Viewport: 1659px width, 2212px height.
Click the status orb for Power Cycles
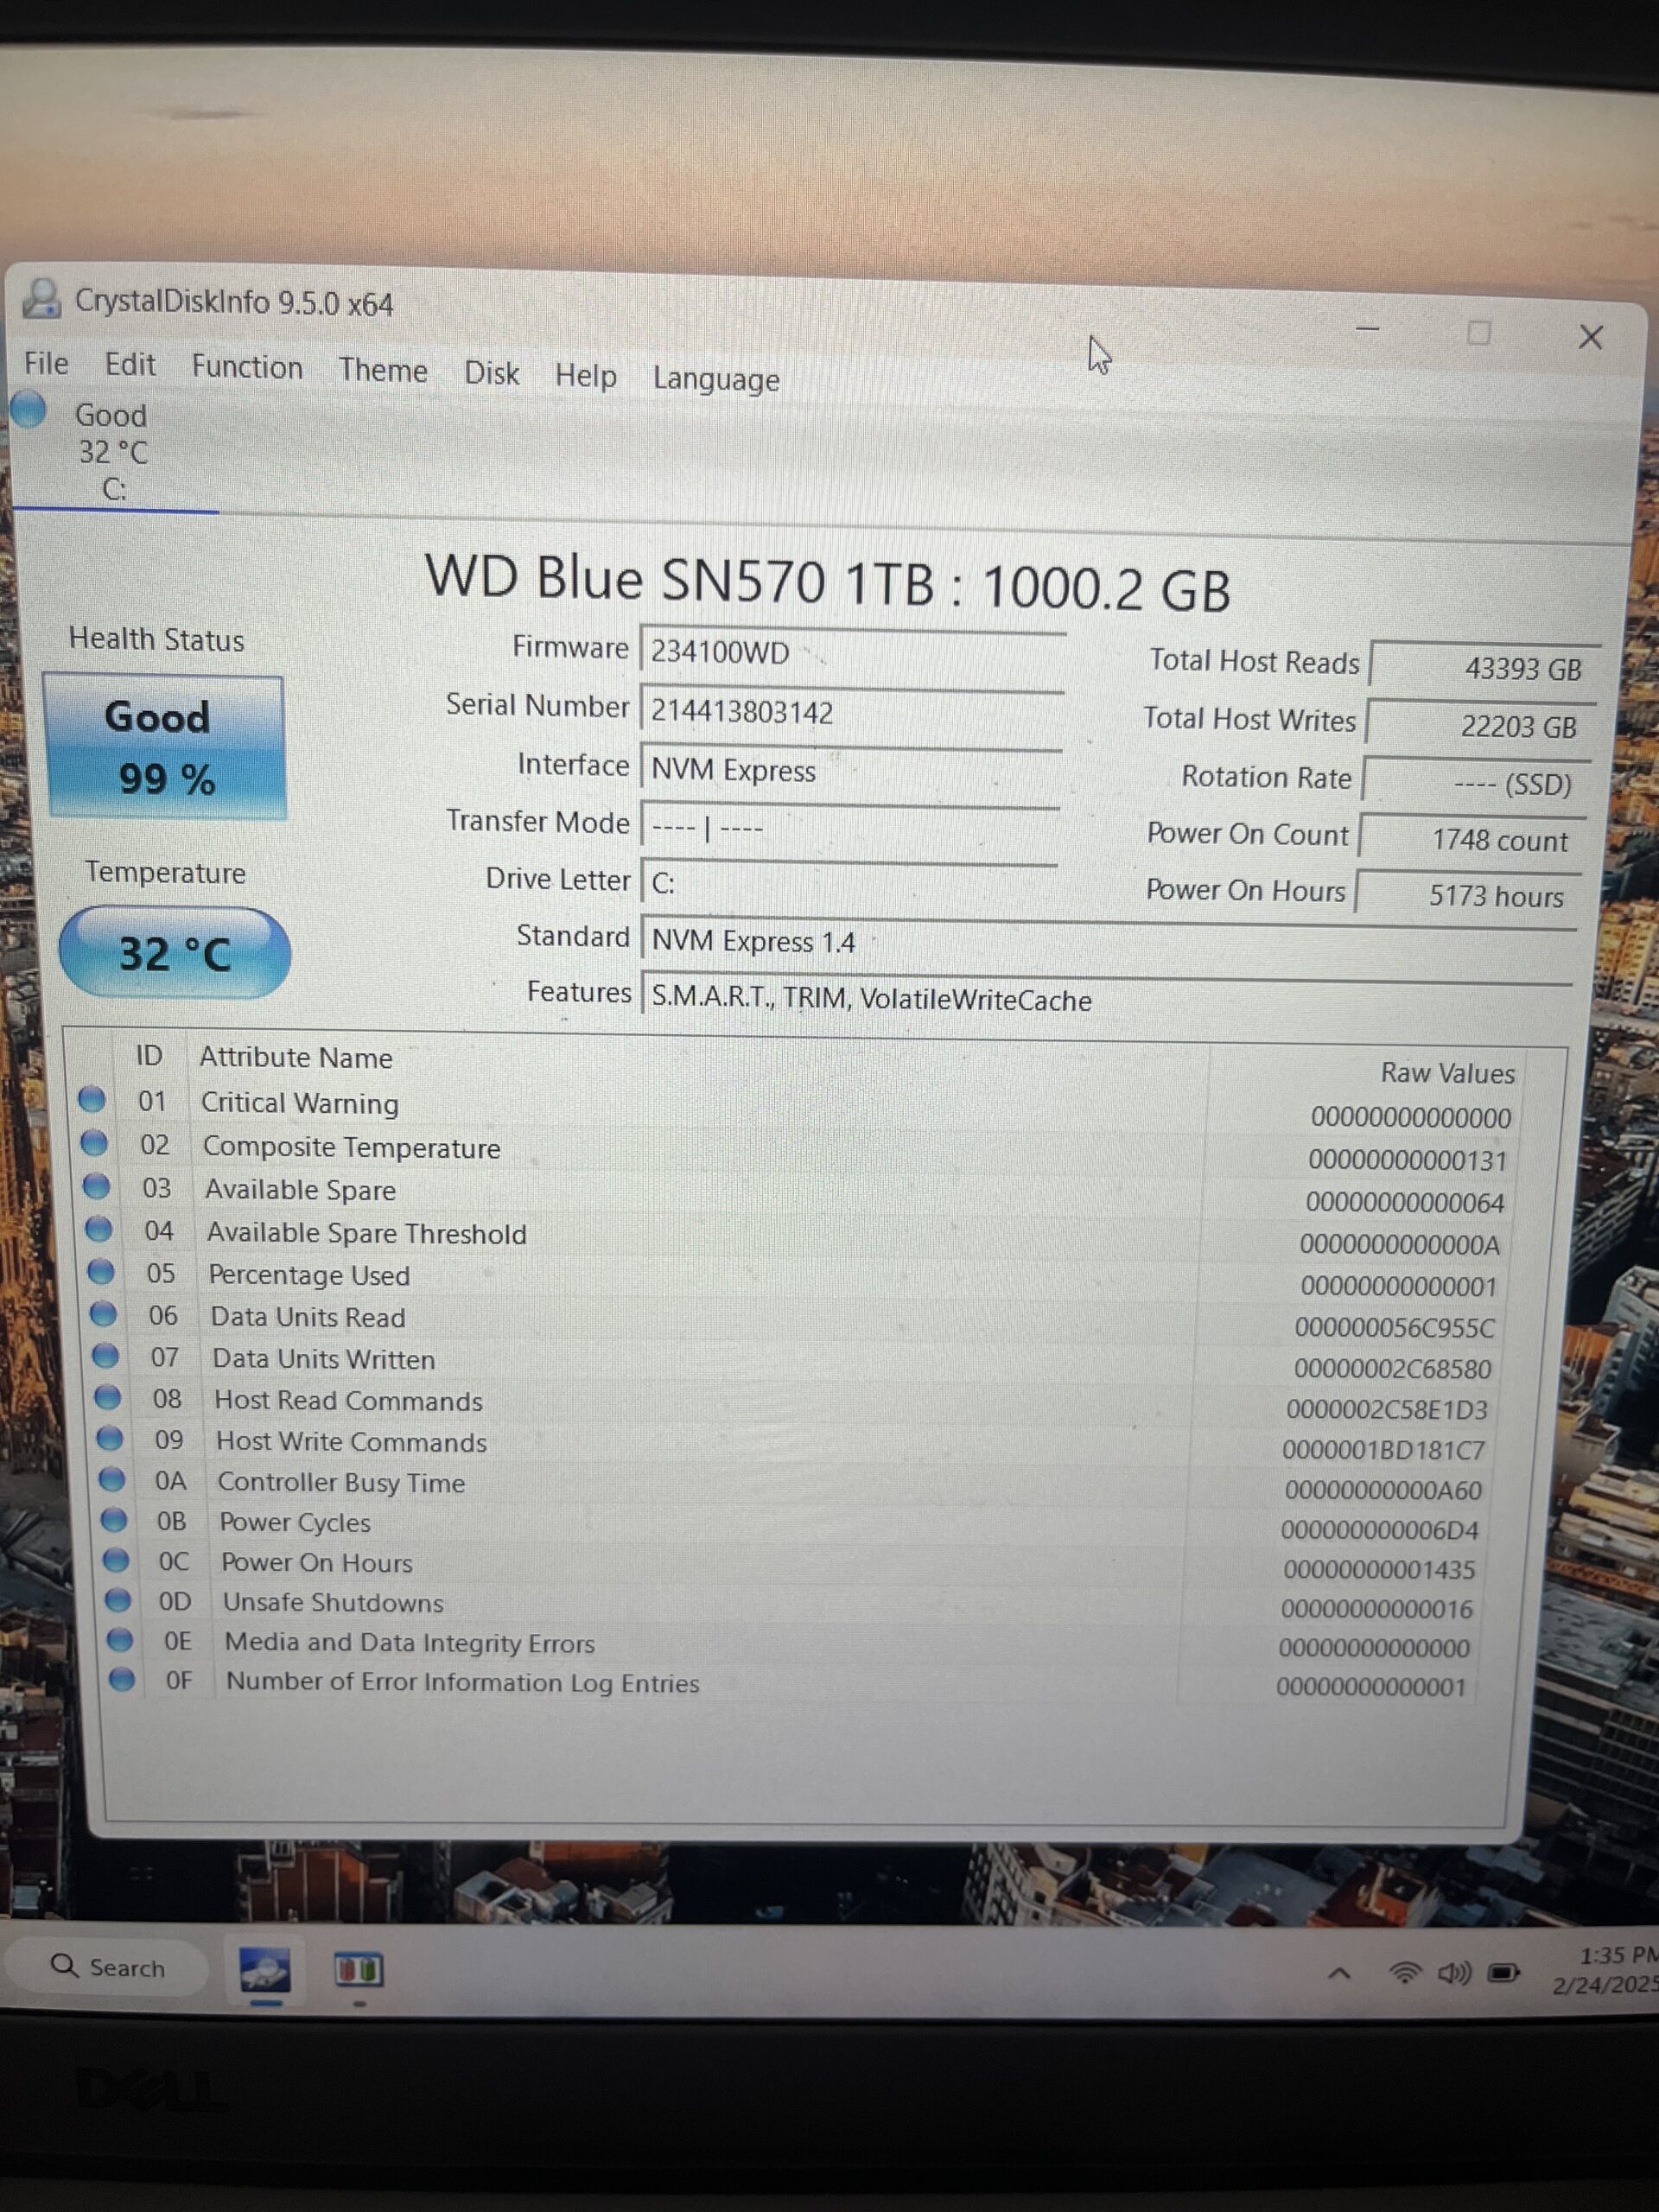point(114,1519)
